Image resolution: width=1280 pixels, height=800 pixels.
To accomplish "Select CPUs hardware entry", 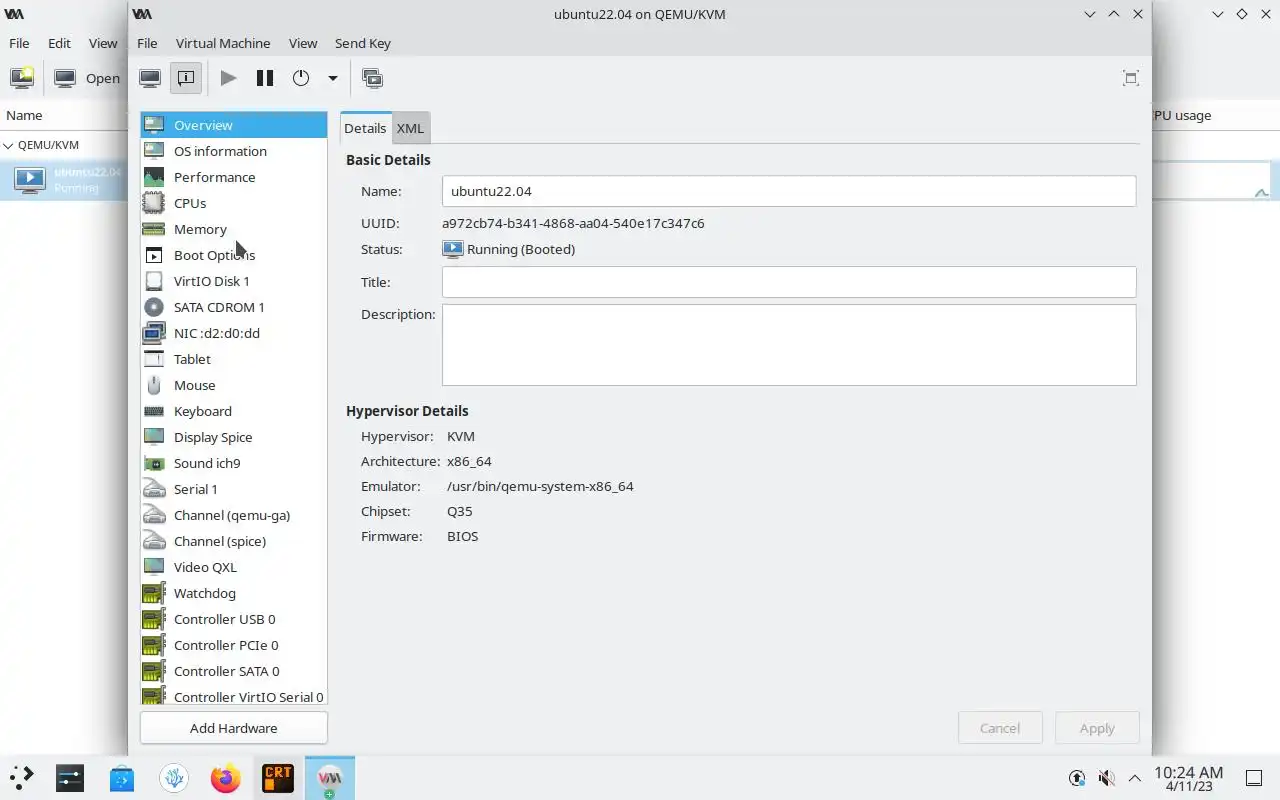I will click(x=234, y=203).
